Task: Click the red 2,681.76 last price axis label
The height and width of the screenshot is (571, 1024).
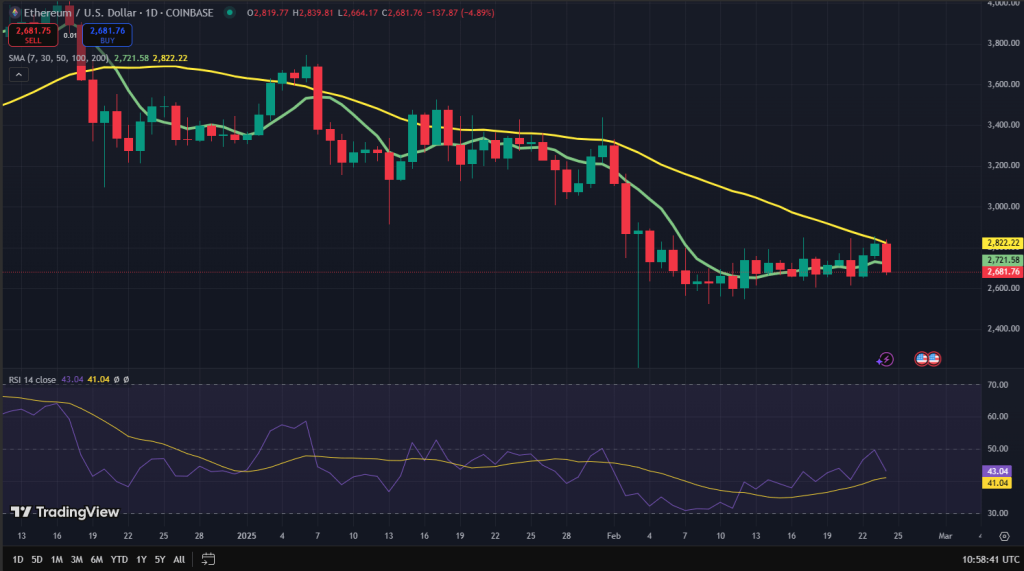Action: [1002, 272]
